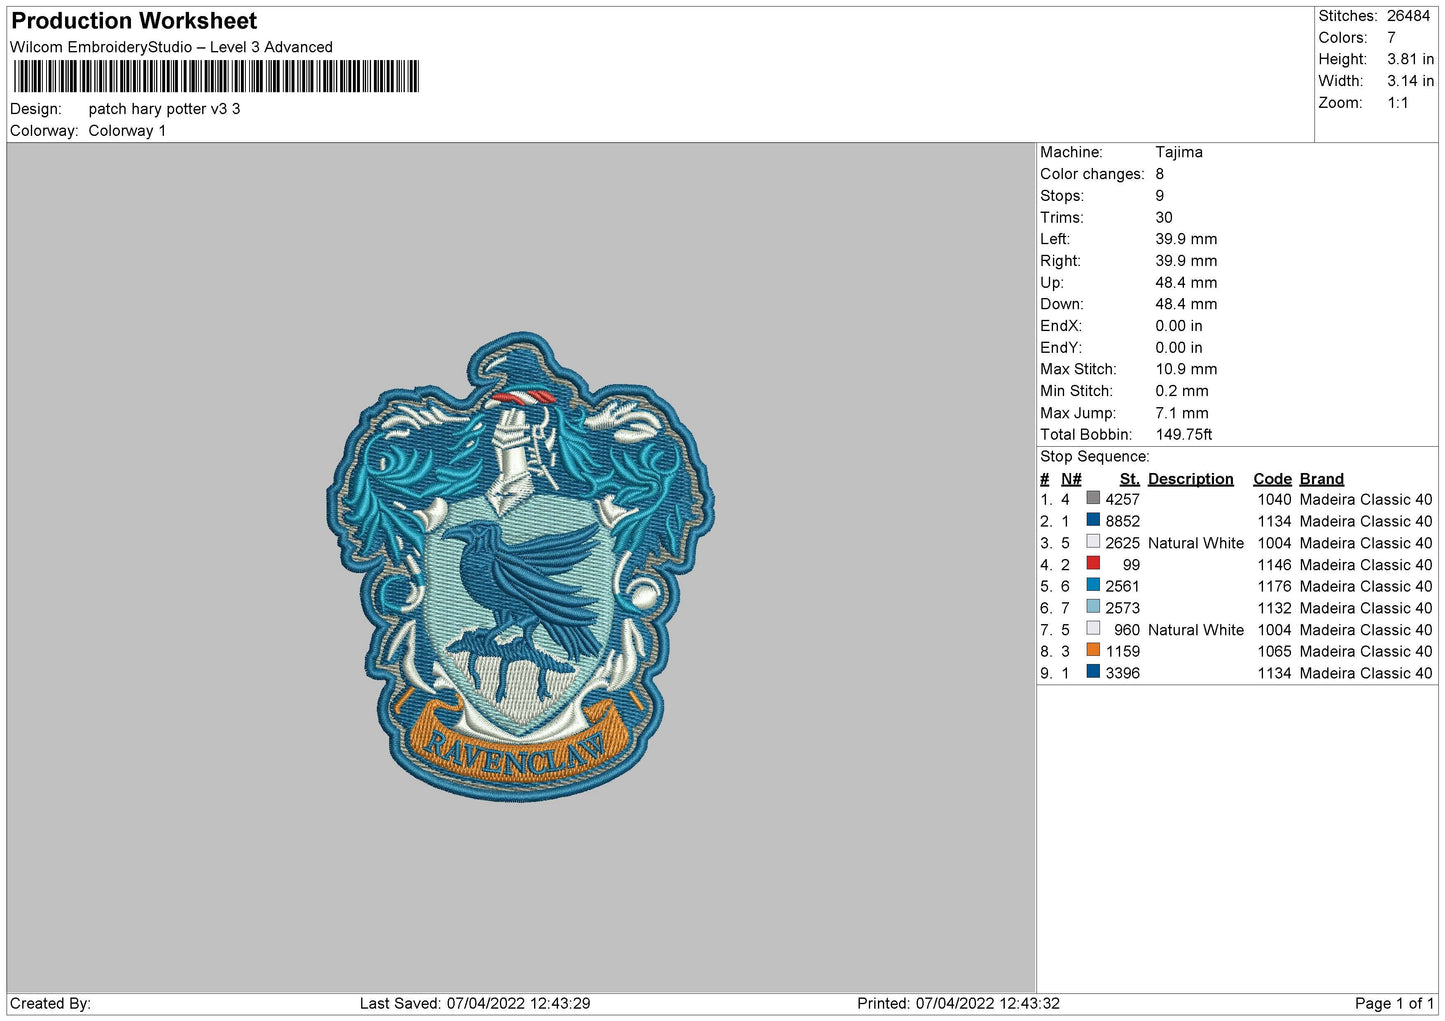Click the Max Stitch value '10.9 mm'

[x=1186, y=369]
